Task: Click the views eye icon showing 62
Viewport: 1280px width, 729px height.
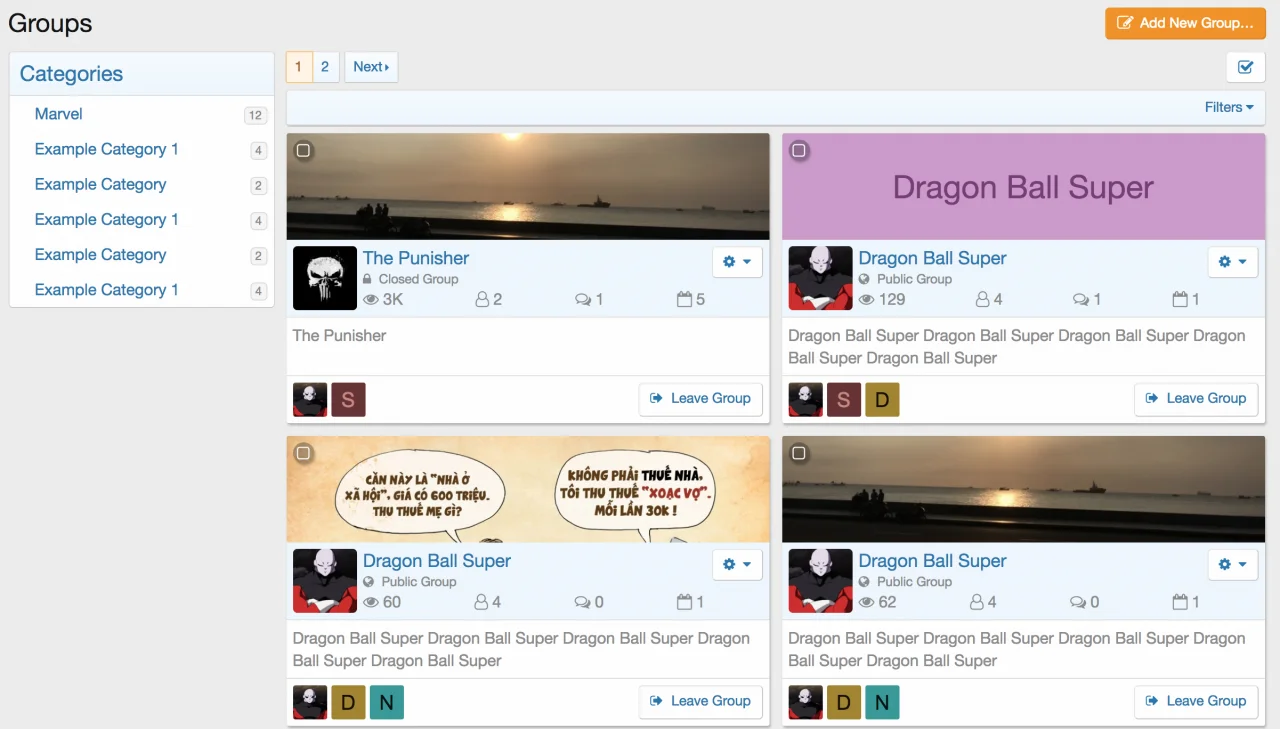Action: pos(867,602)
